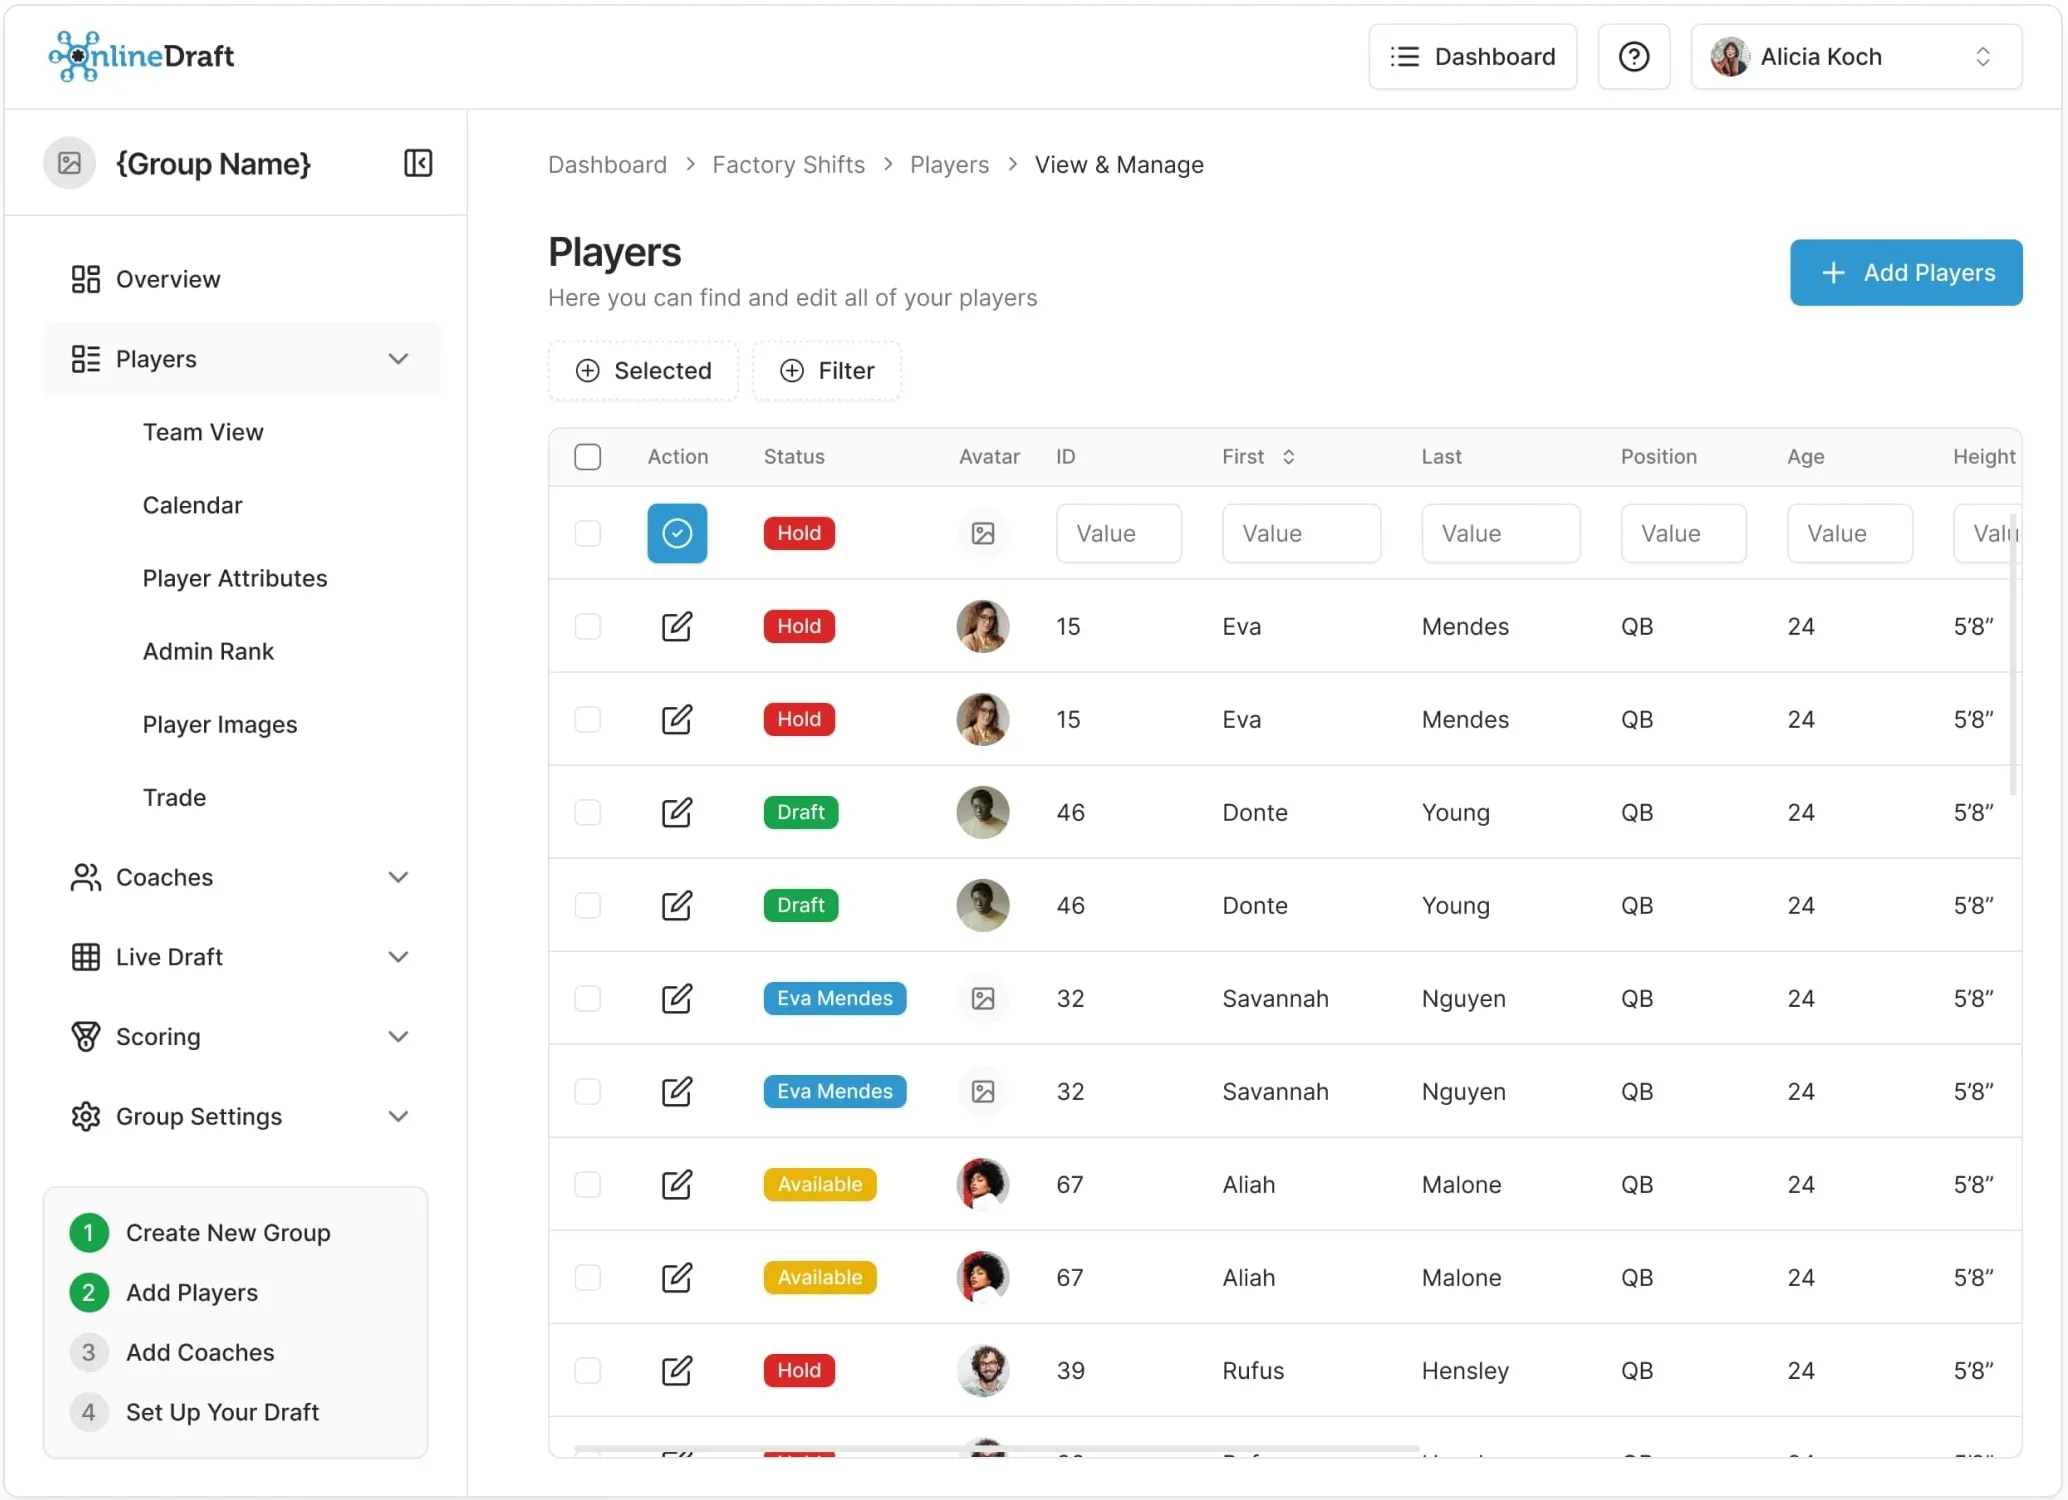Expand the Players sidebar section
This screenshot has width=2068, height=1500.
click(x=399, y=359)
